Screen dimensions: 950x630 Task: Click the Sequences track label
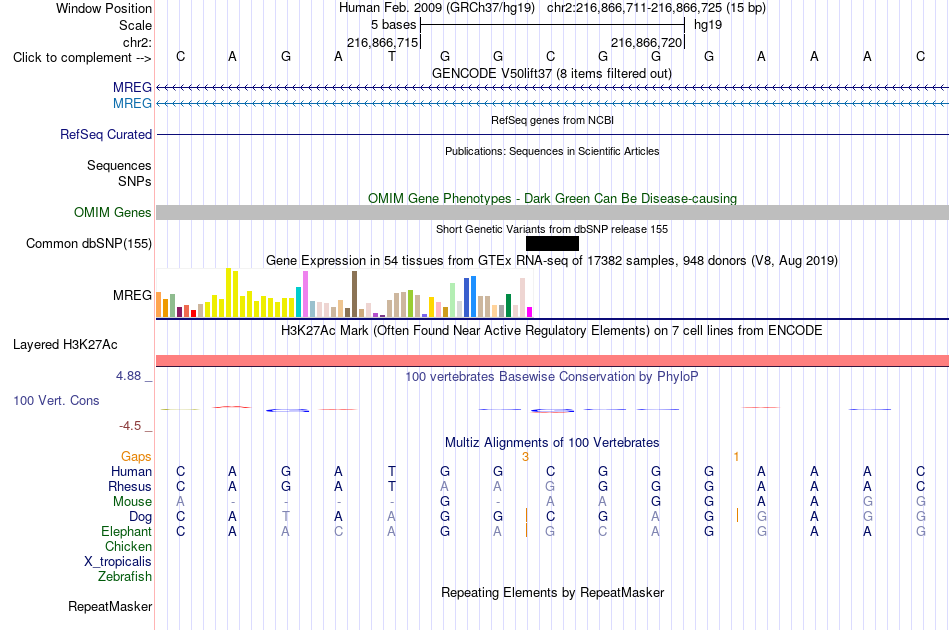pos(119,165)
